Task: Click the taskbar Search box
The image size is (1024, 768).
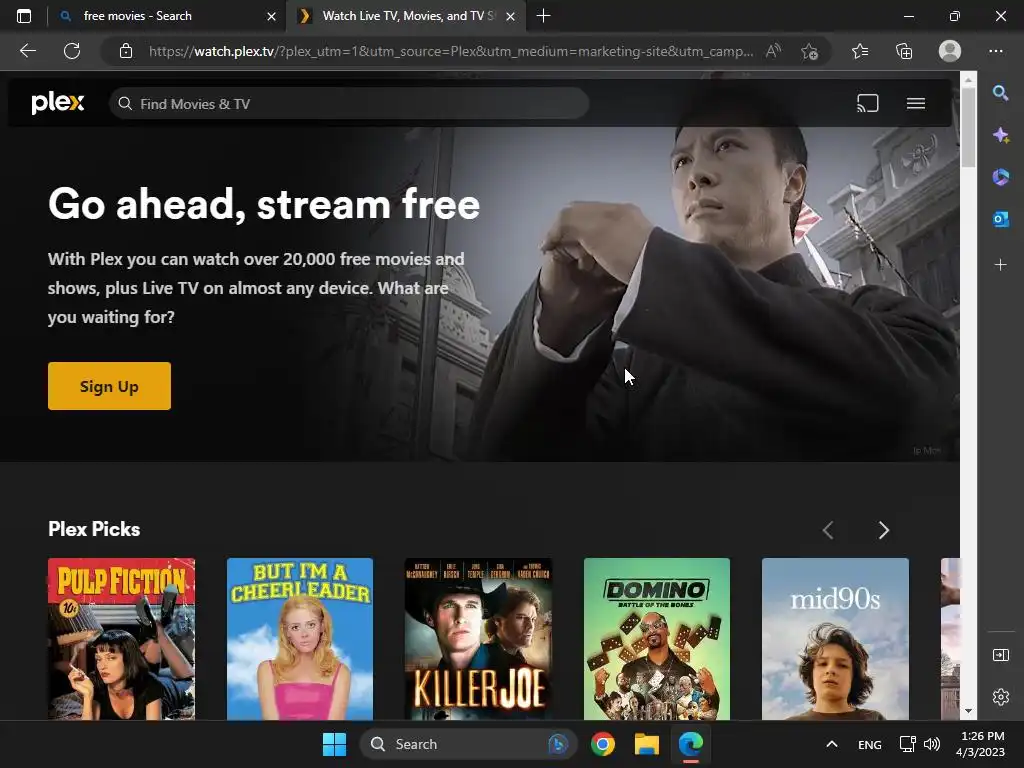Action: 468,744
